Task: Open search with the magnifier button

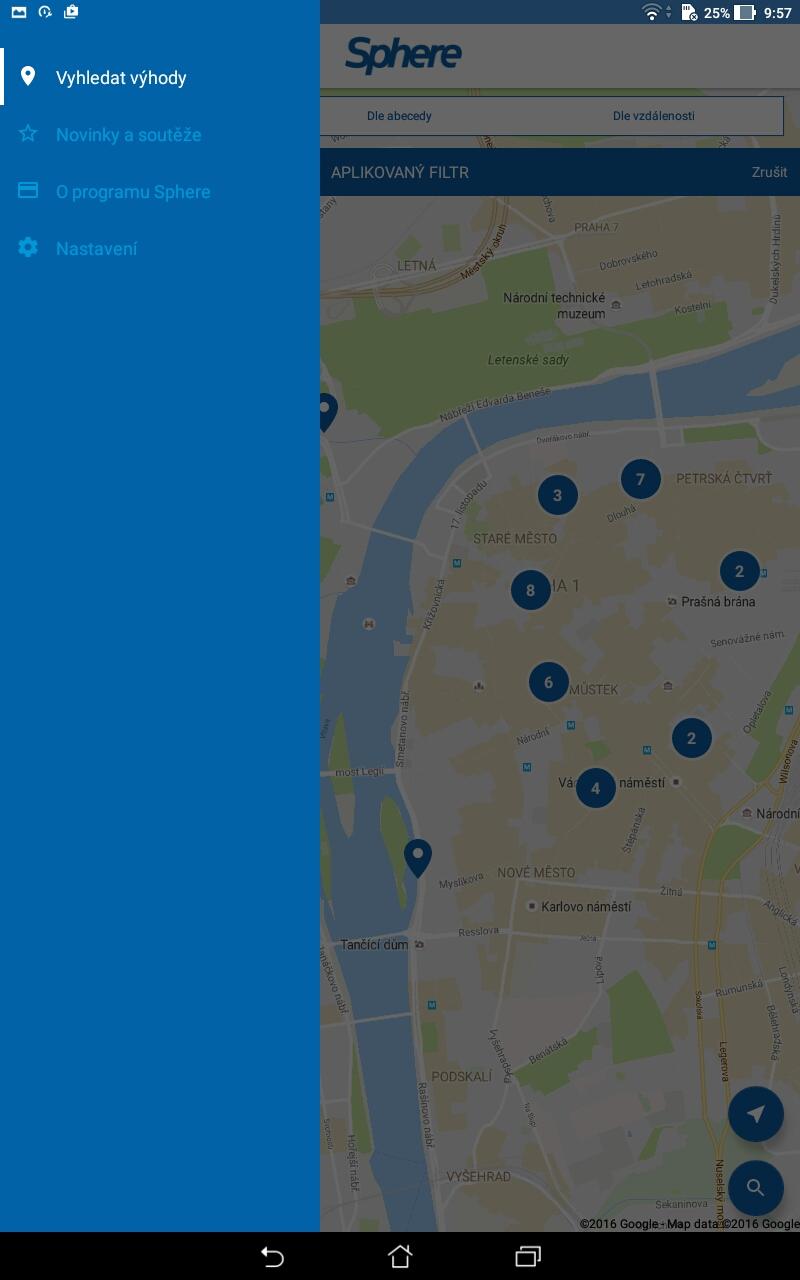Action: [x=756, y=1188]
